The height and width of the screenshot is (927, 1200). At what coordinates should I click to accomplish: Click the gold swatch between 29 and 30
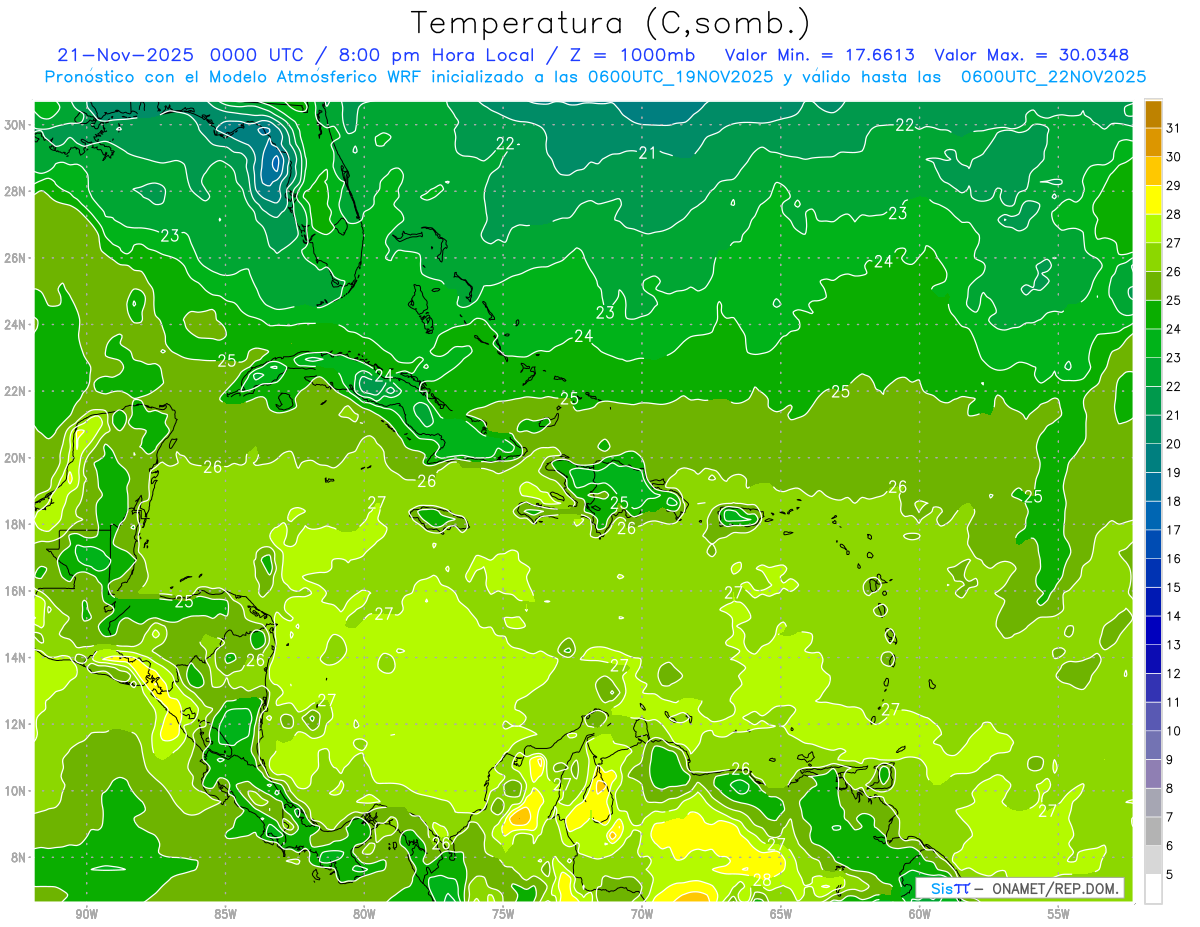[1153, 171]
